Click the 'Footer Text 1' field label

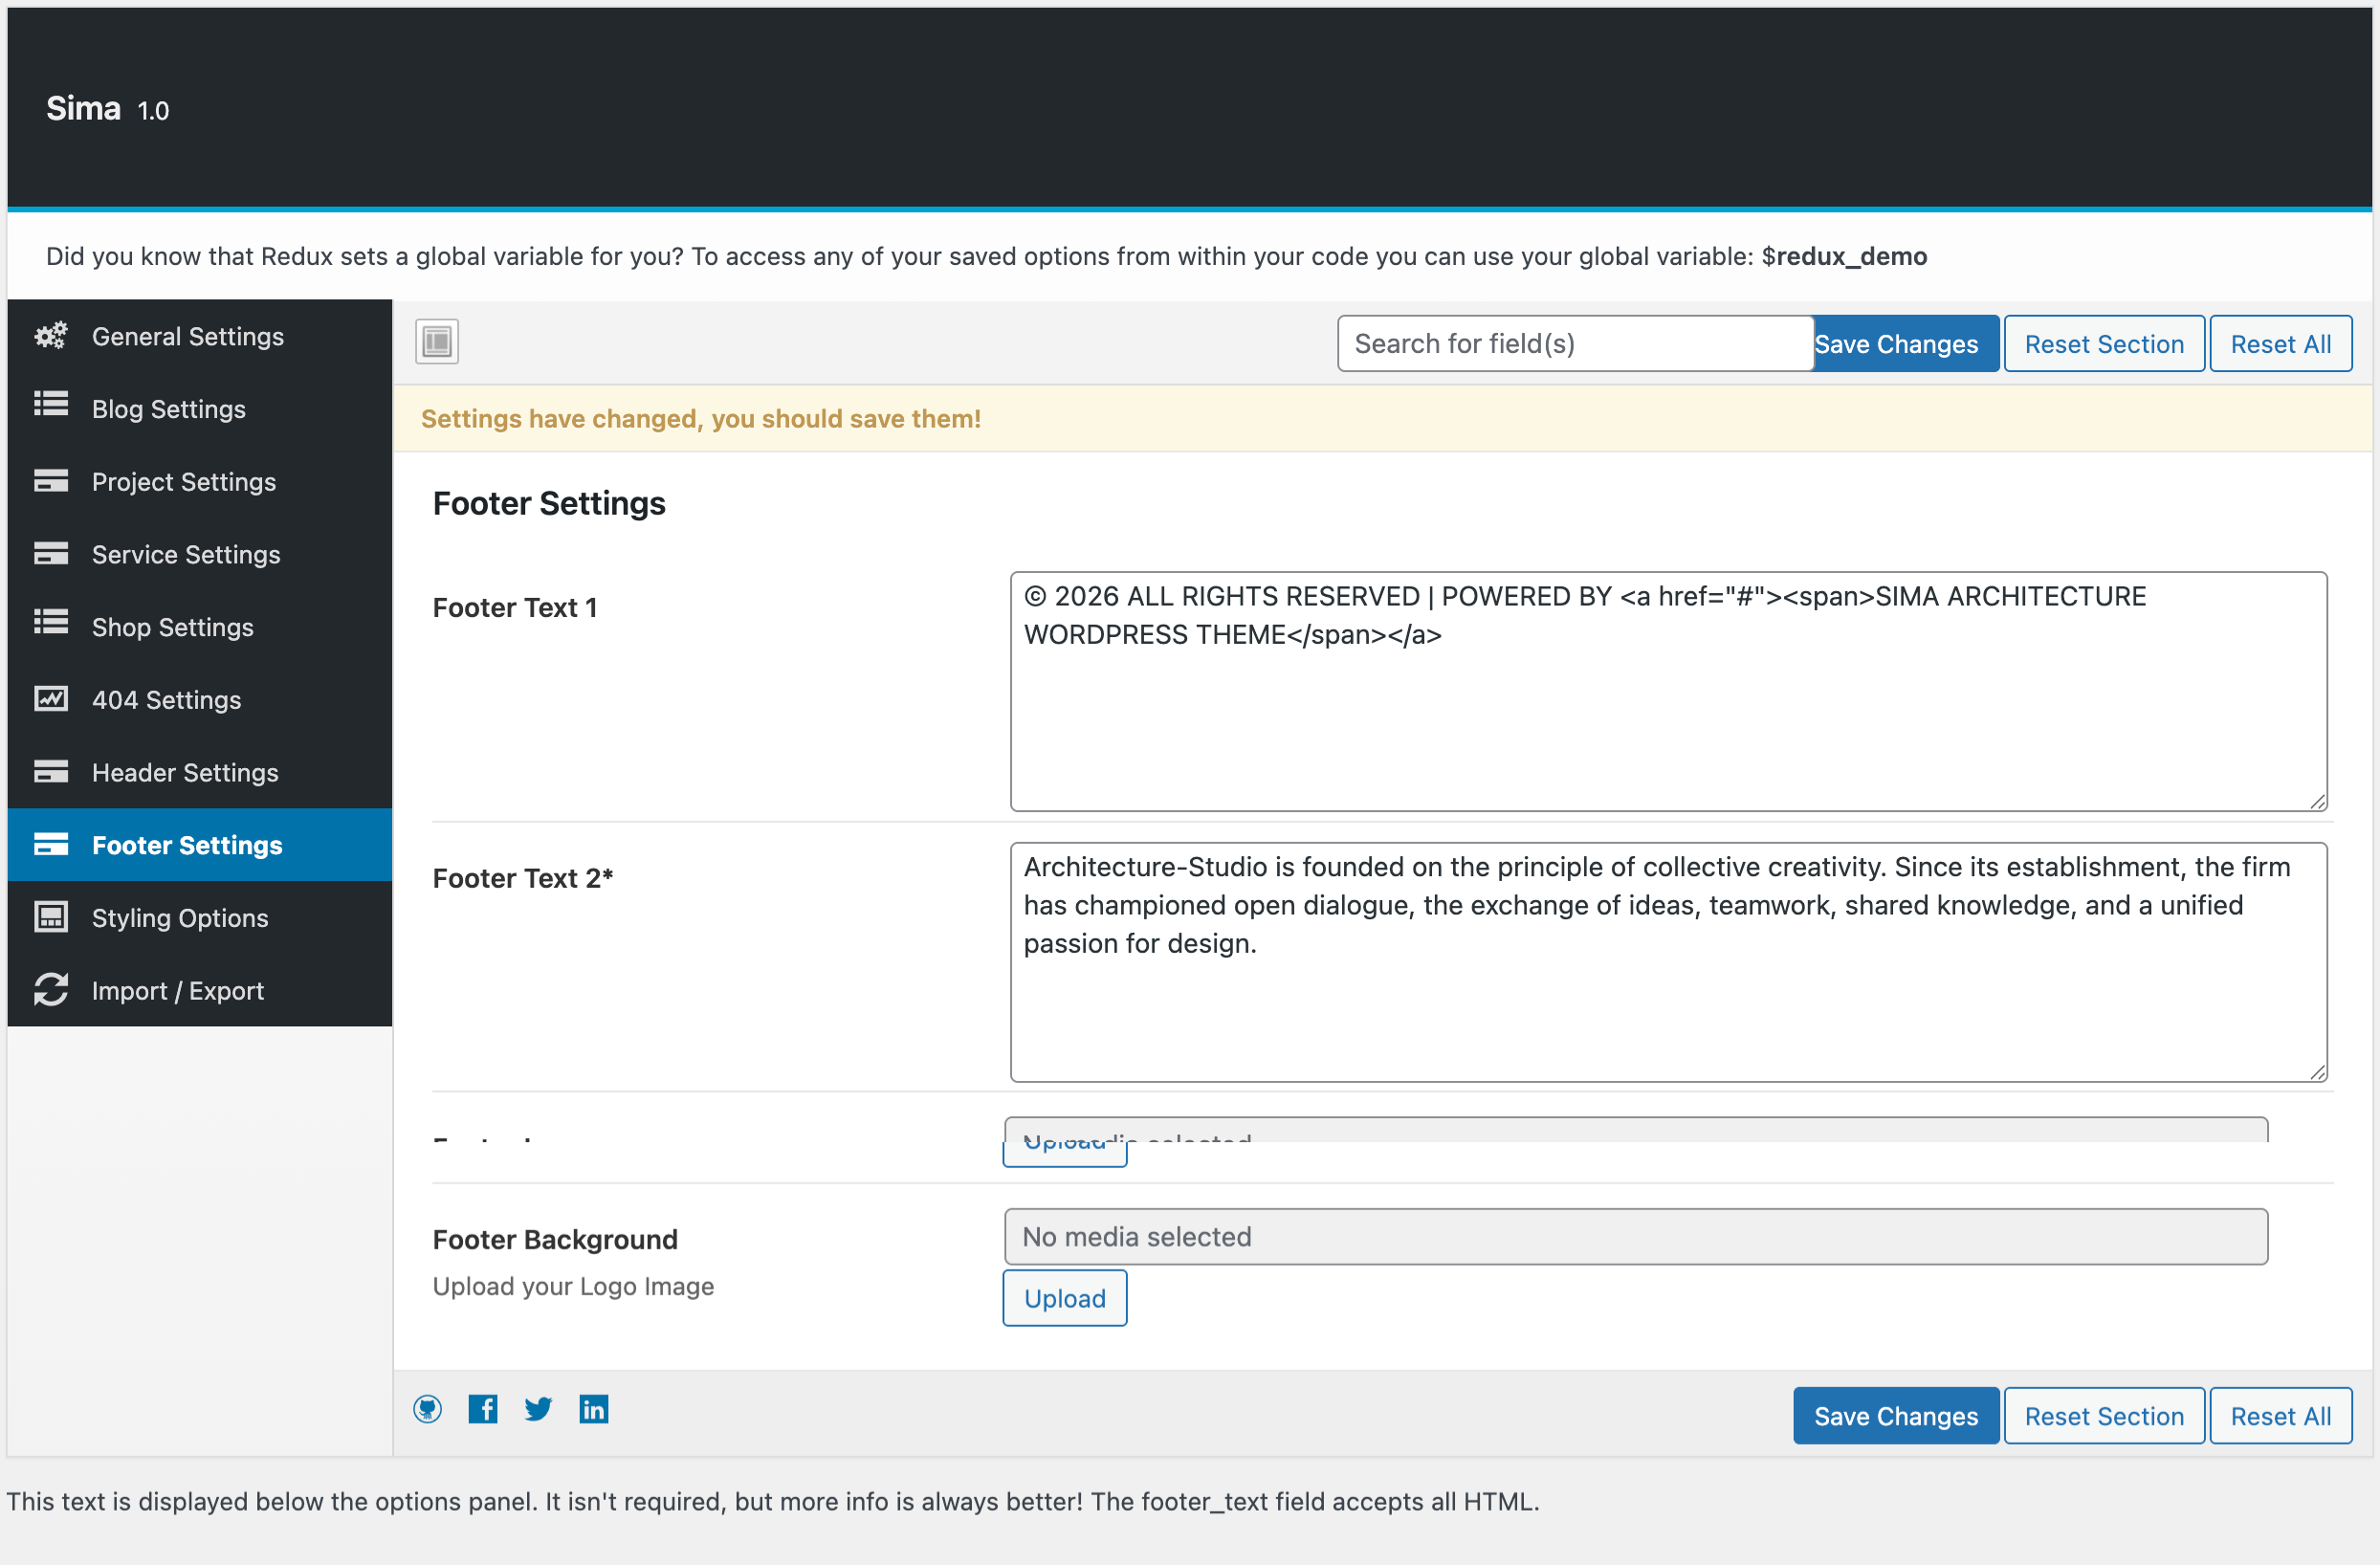click(515, 607)
